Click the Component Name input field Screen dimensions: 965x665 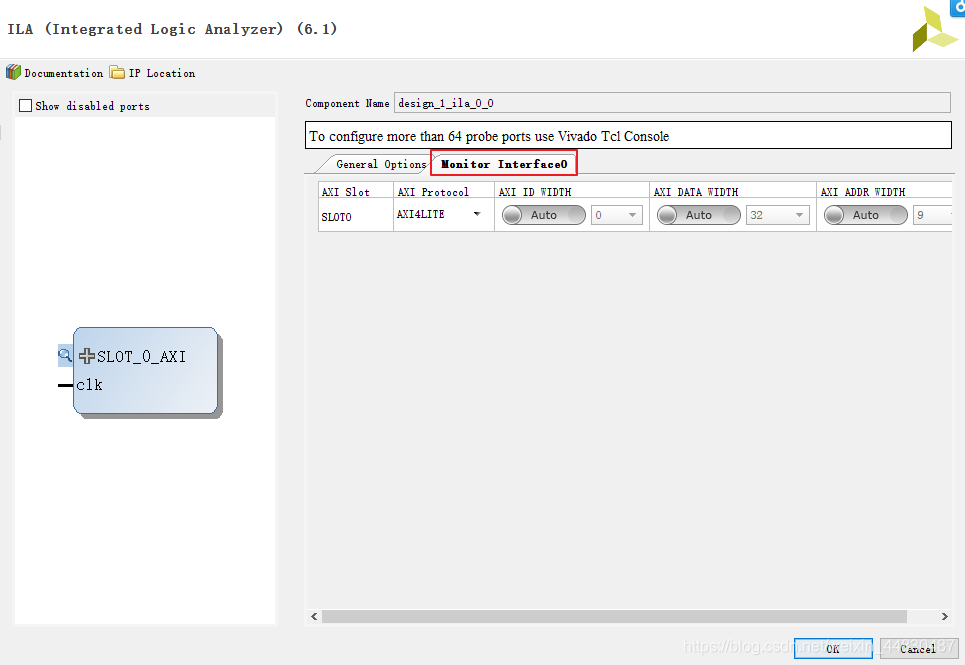[672, 103]
